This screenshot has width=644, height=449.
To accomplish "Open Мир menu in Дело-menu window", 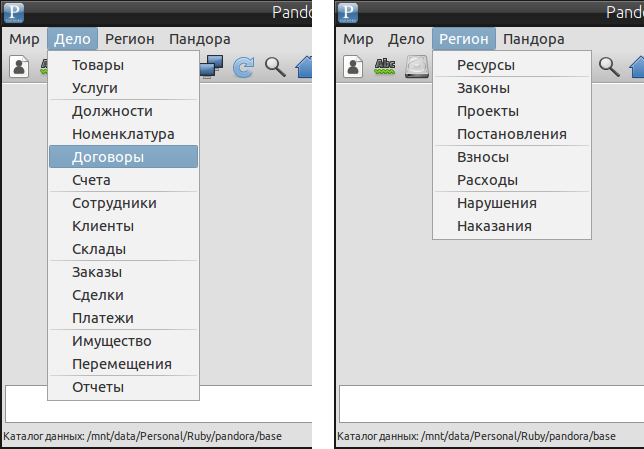I will [x=24, y=39].
